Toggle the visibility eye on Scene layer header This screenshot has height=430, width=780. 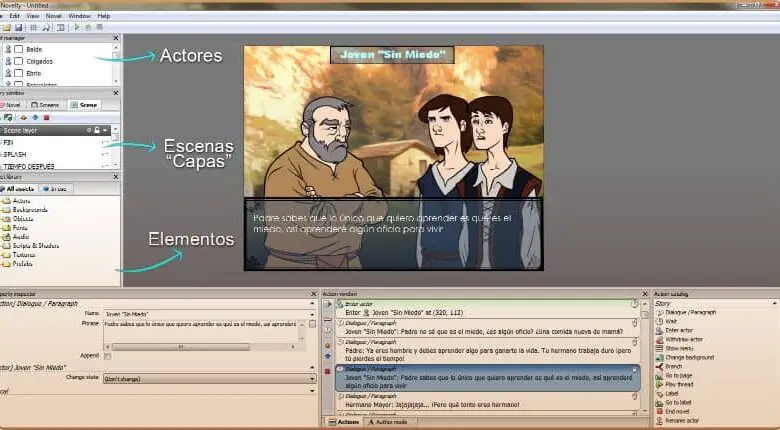[x=89, y=130]
